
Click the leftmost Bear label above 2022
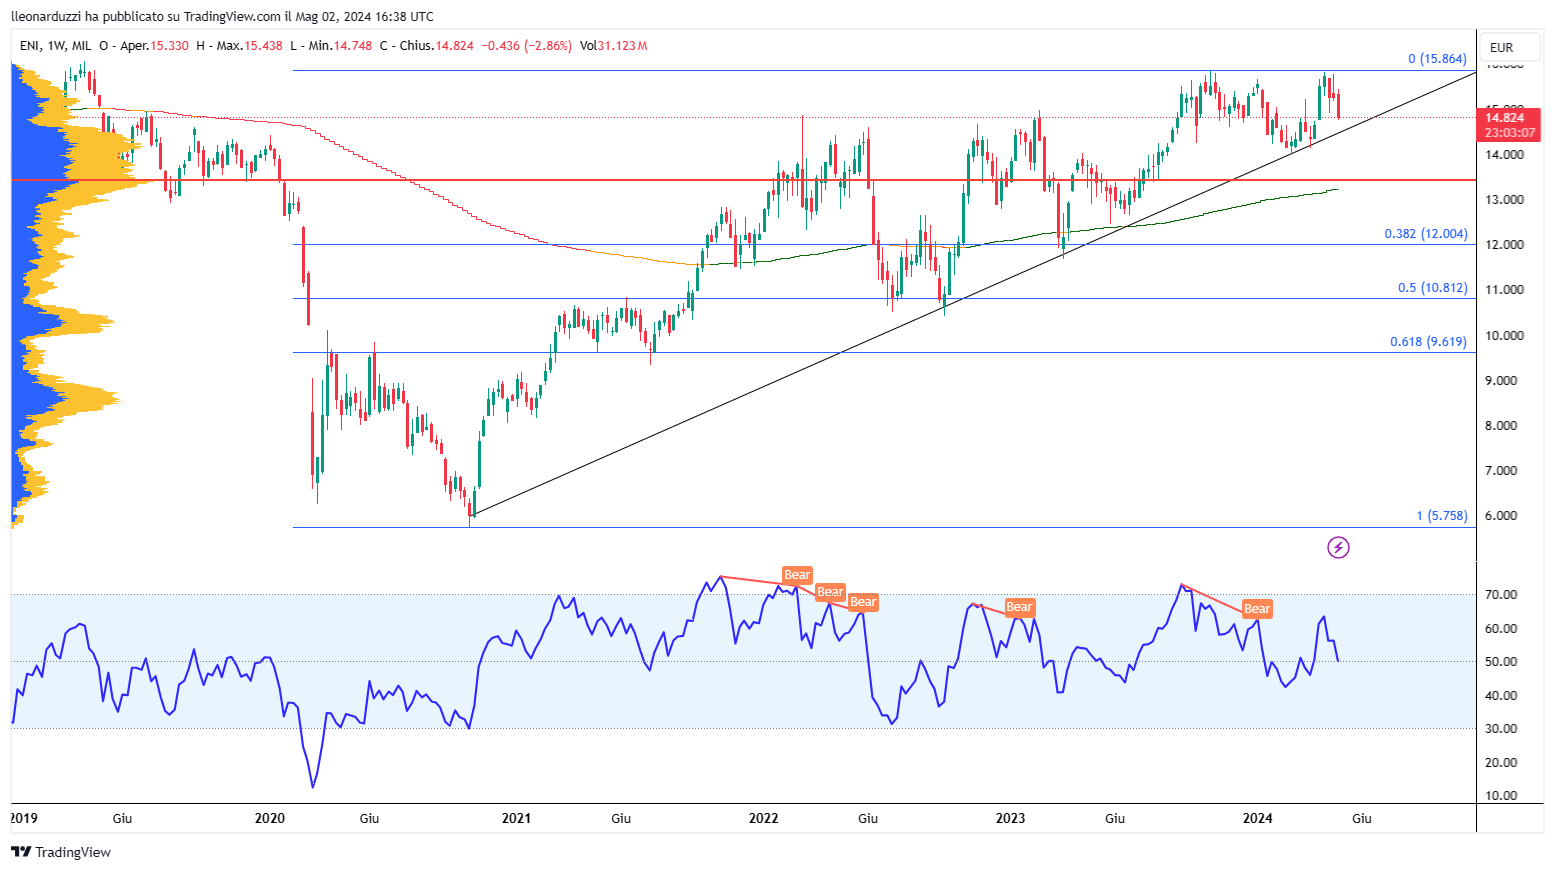click(x=797, y=575)
